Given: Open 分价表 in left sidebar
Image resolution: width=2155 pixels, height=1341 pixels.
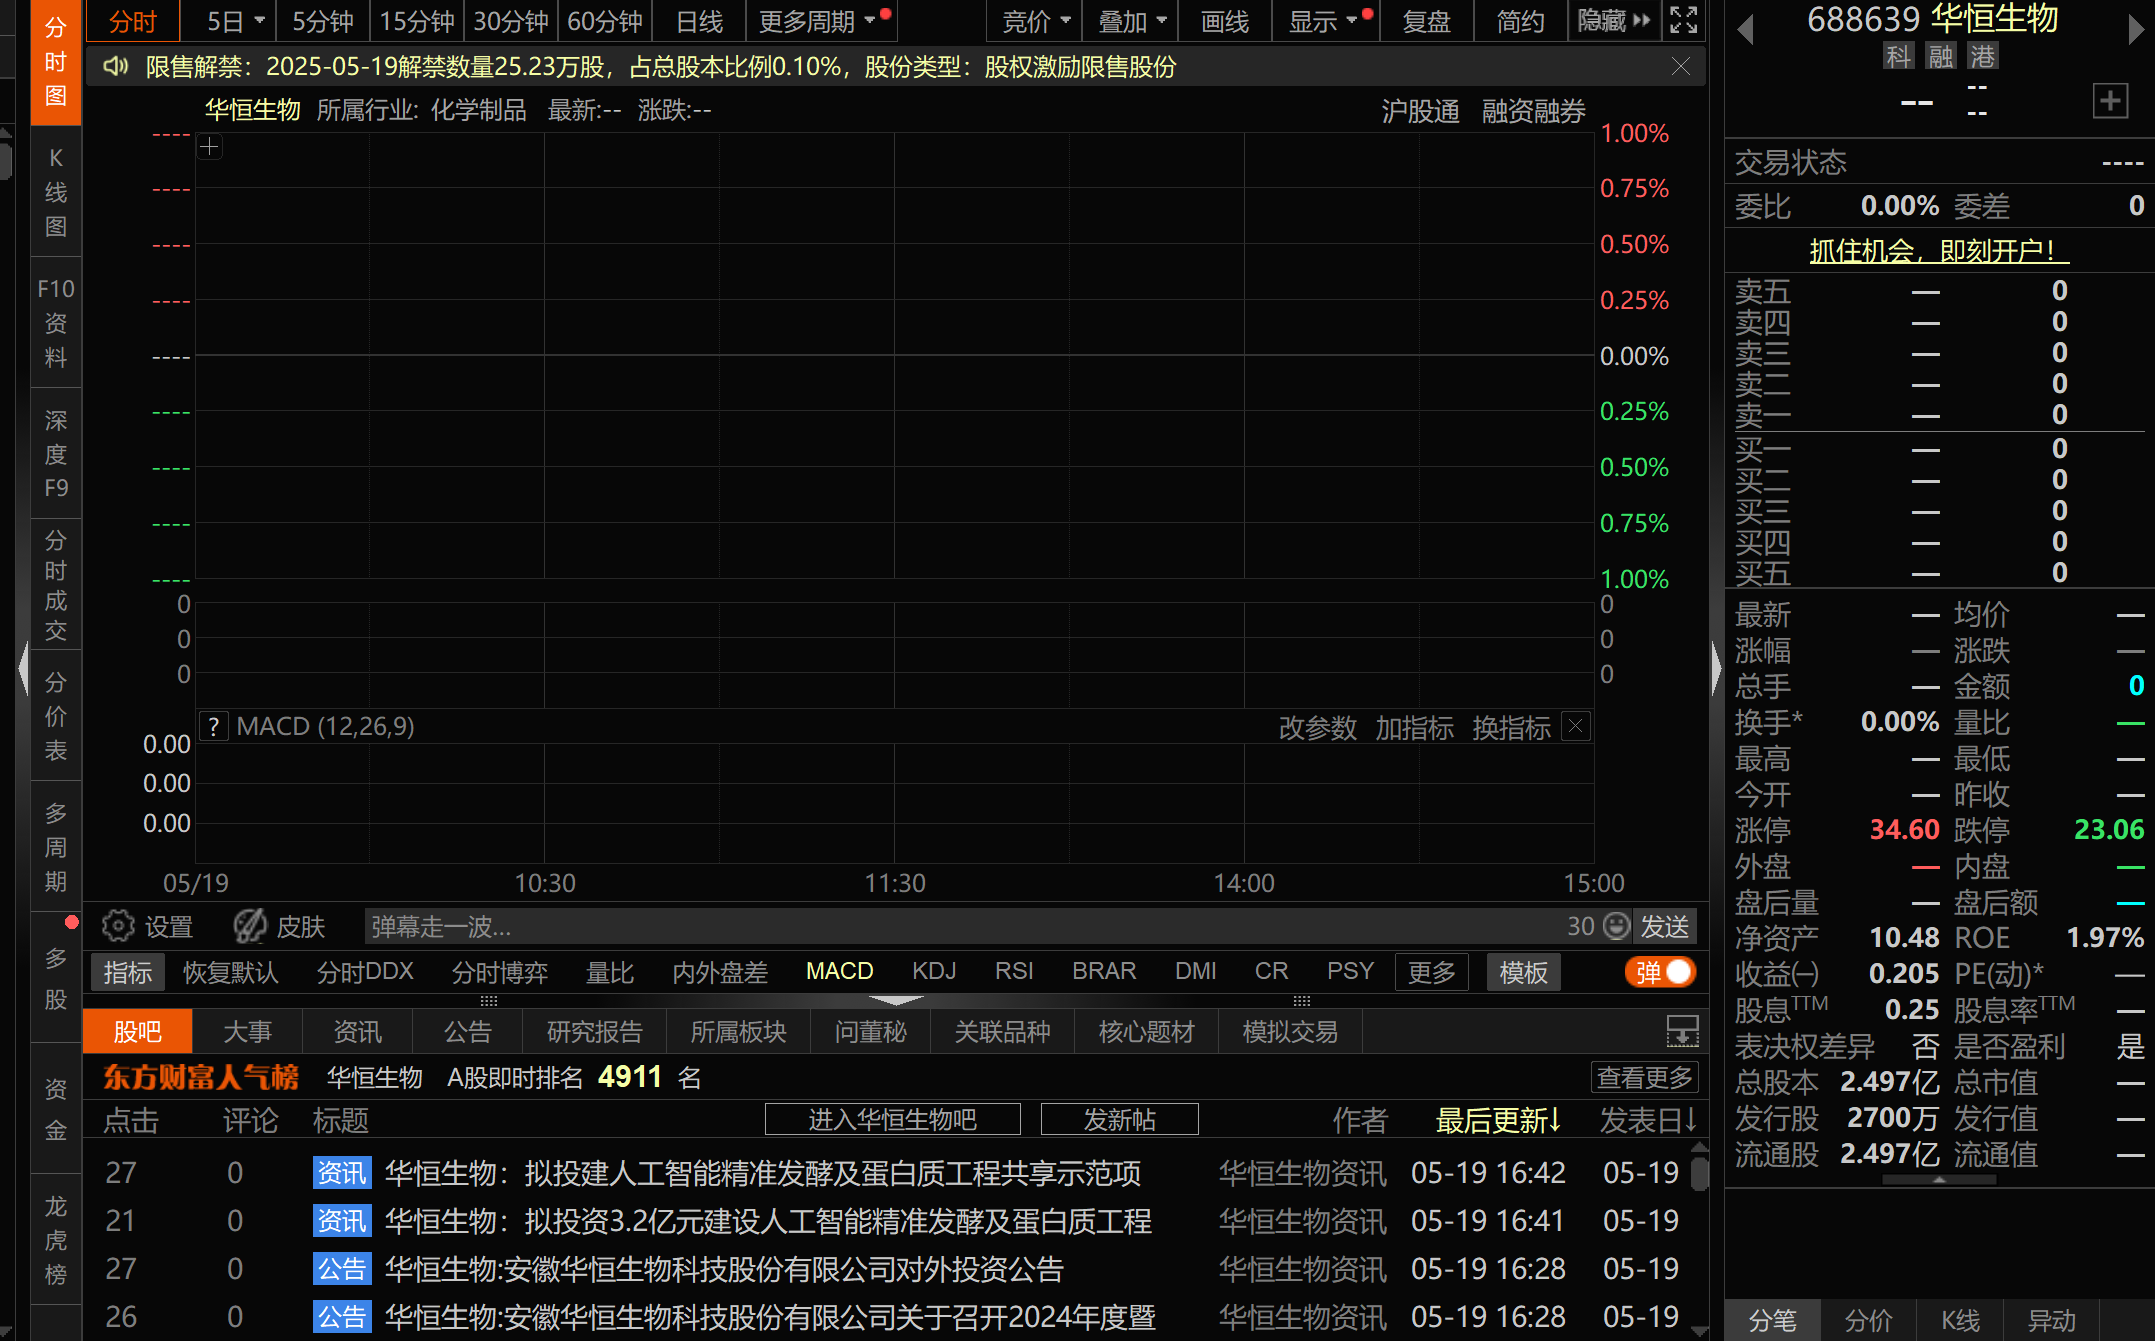Looking at the screenshot, I should tap(56, 716).
